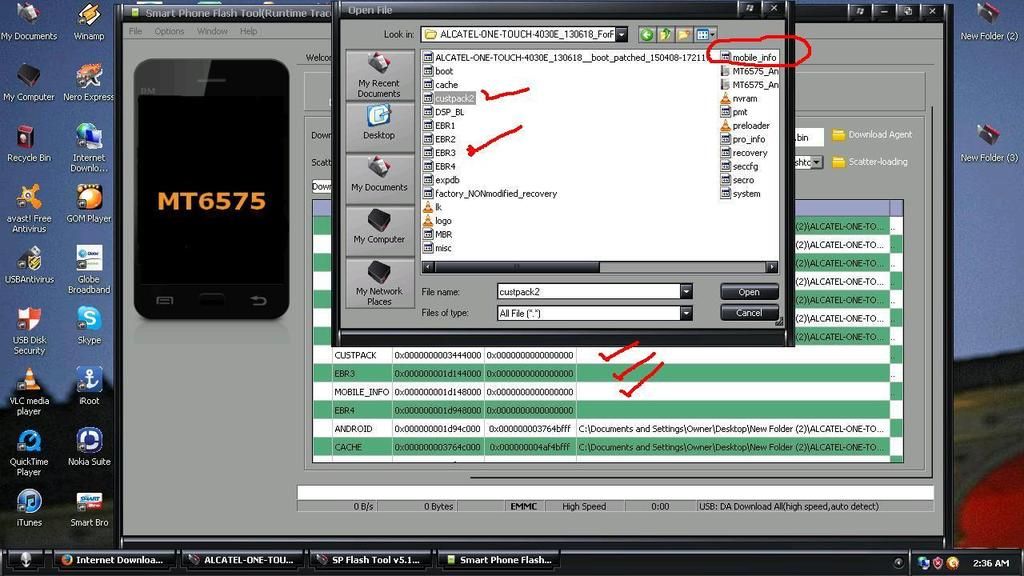Create a new folder via the toolbar icon
1024x576 pixels.
click(684, 35)
